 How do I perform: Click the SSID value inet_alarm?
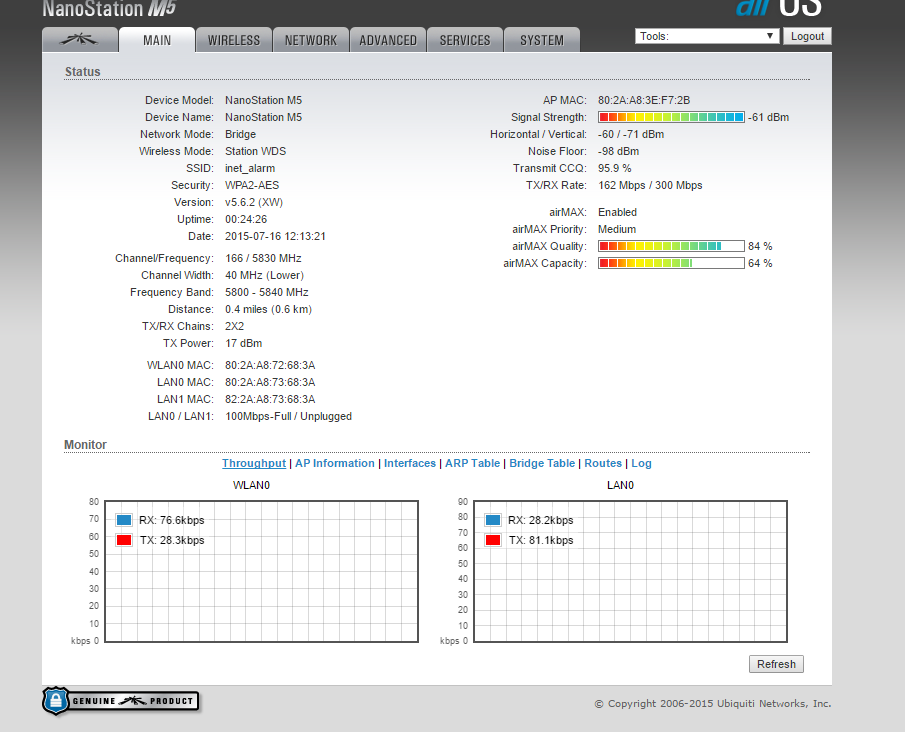click(250, 168)
